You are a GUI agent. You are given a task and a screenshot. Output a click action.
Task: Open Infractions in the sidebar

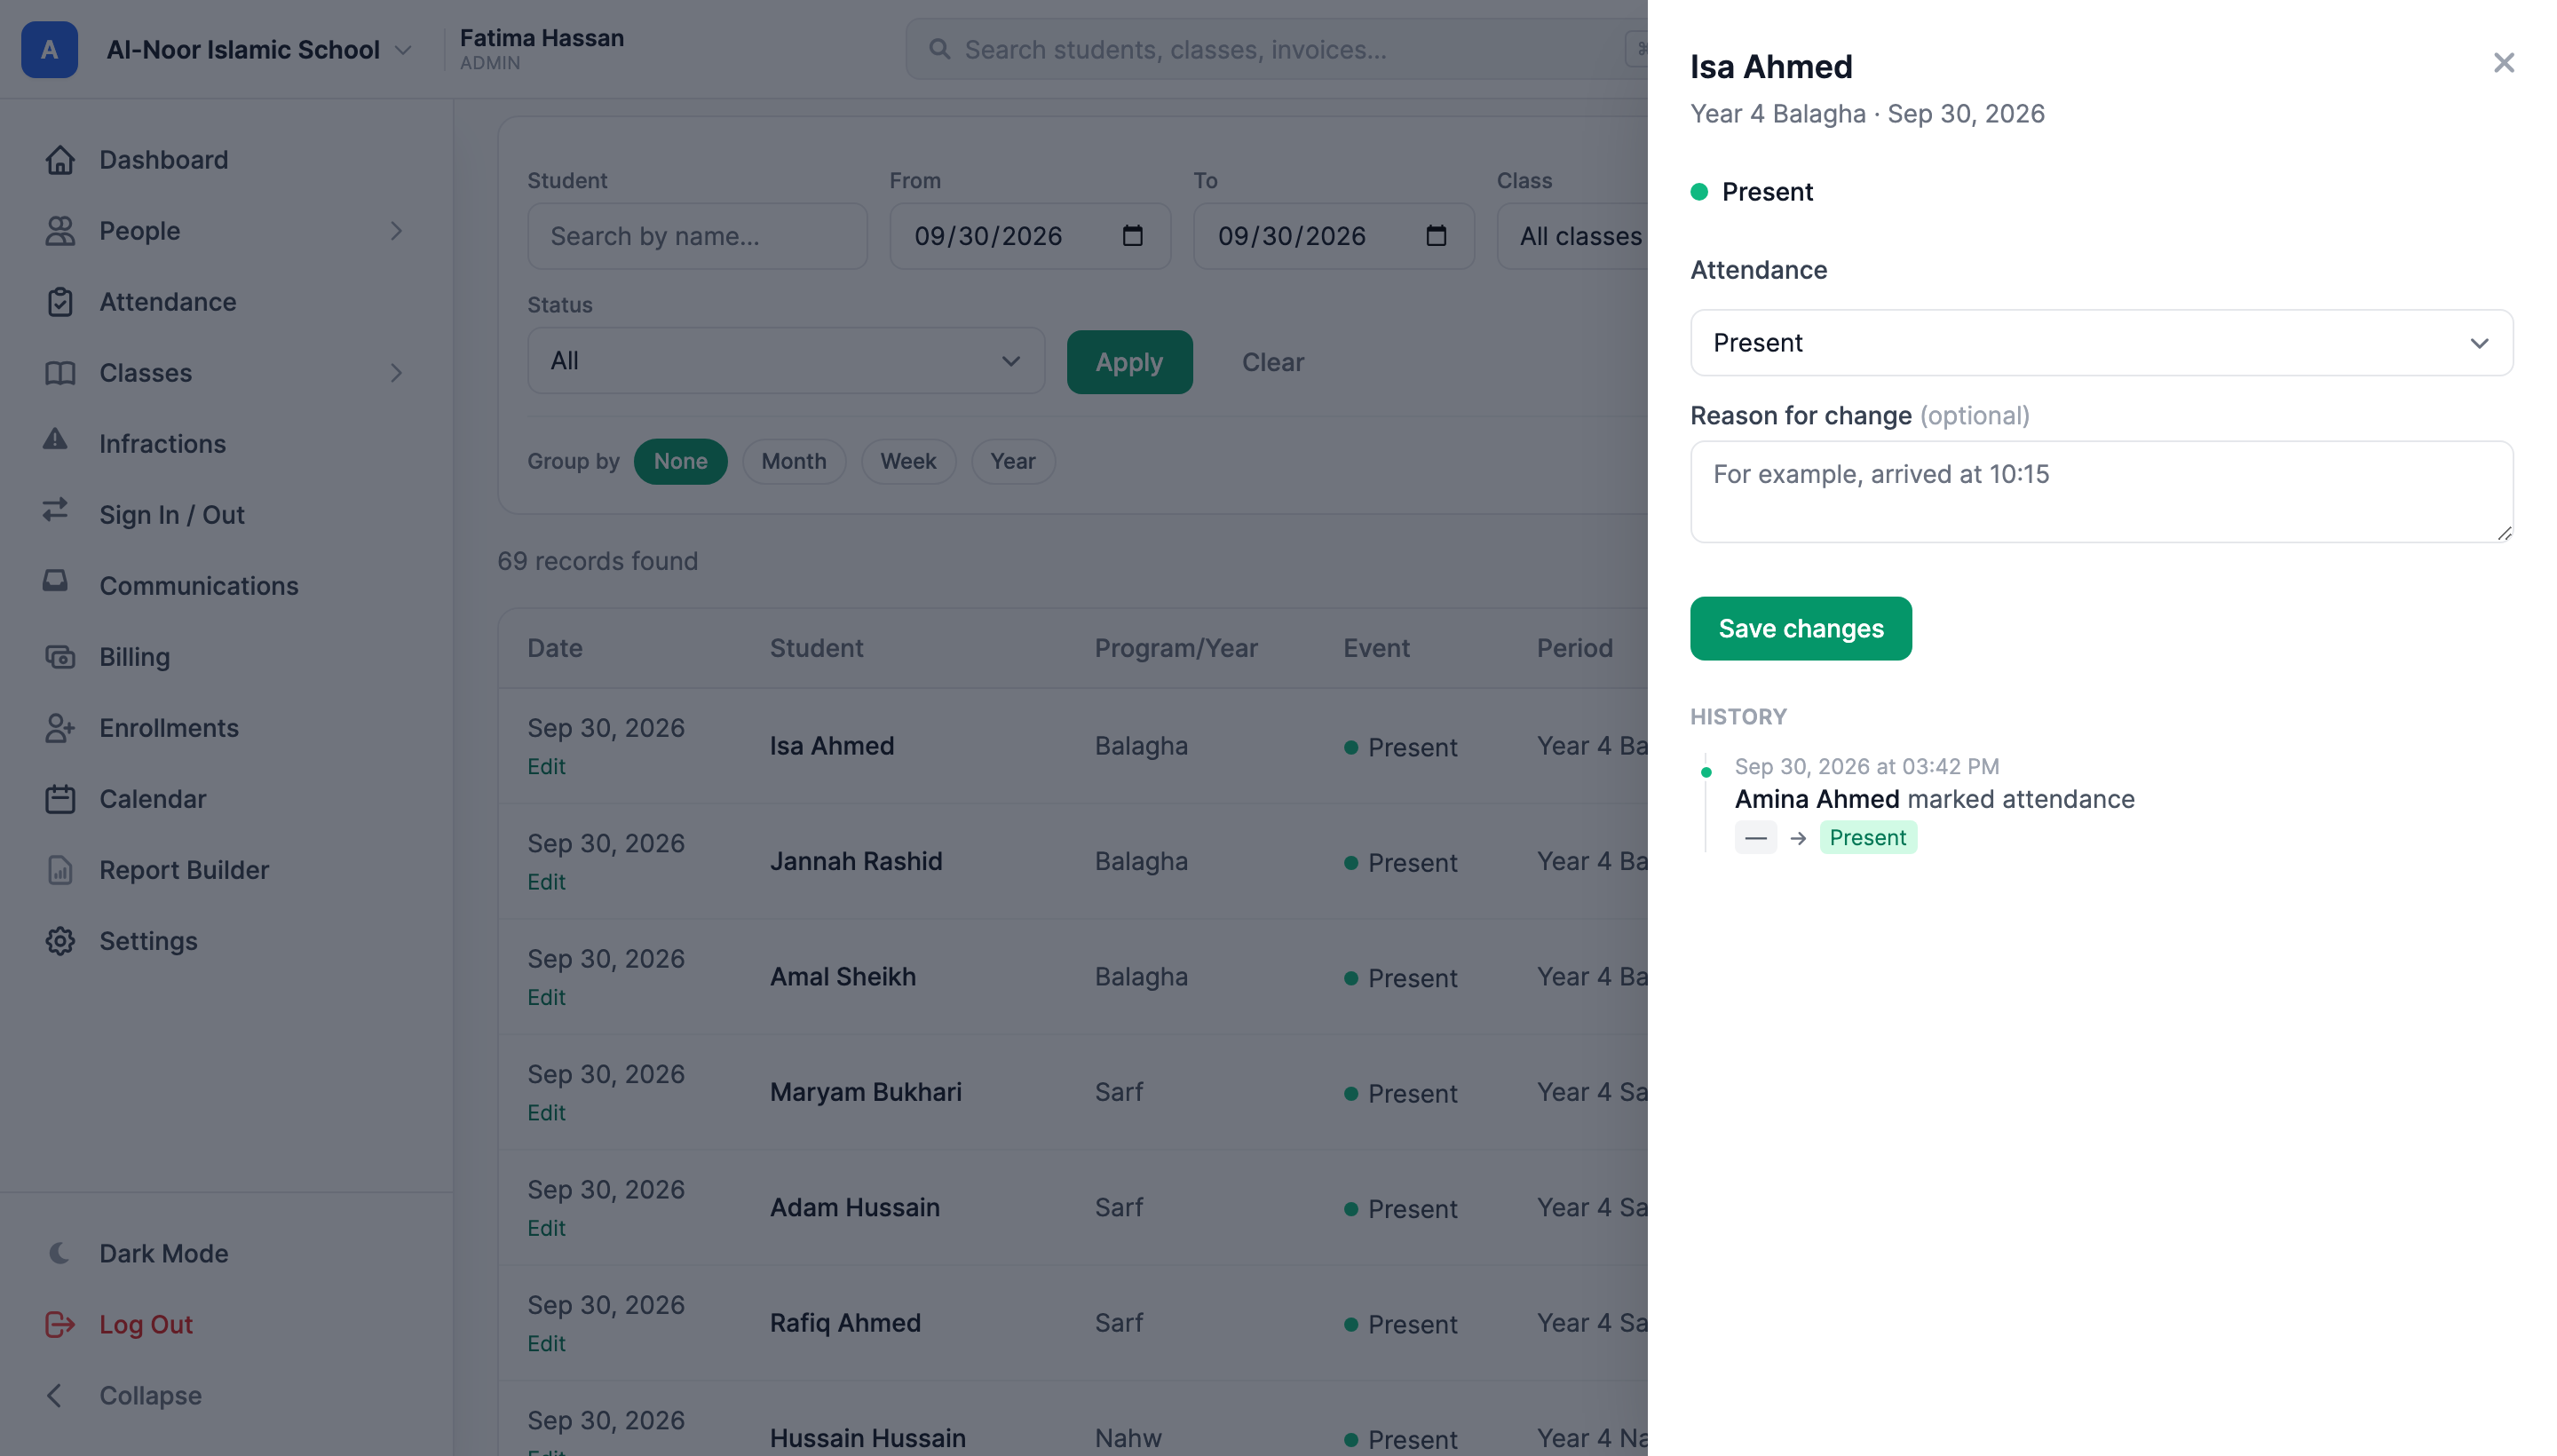coord(162,444)
